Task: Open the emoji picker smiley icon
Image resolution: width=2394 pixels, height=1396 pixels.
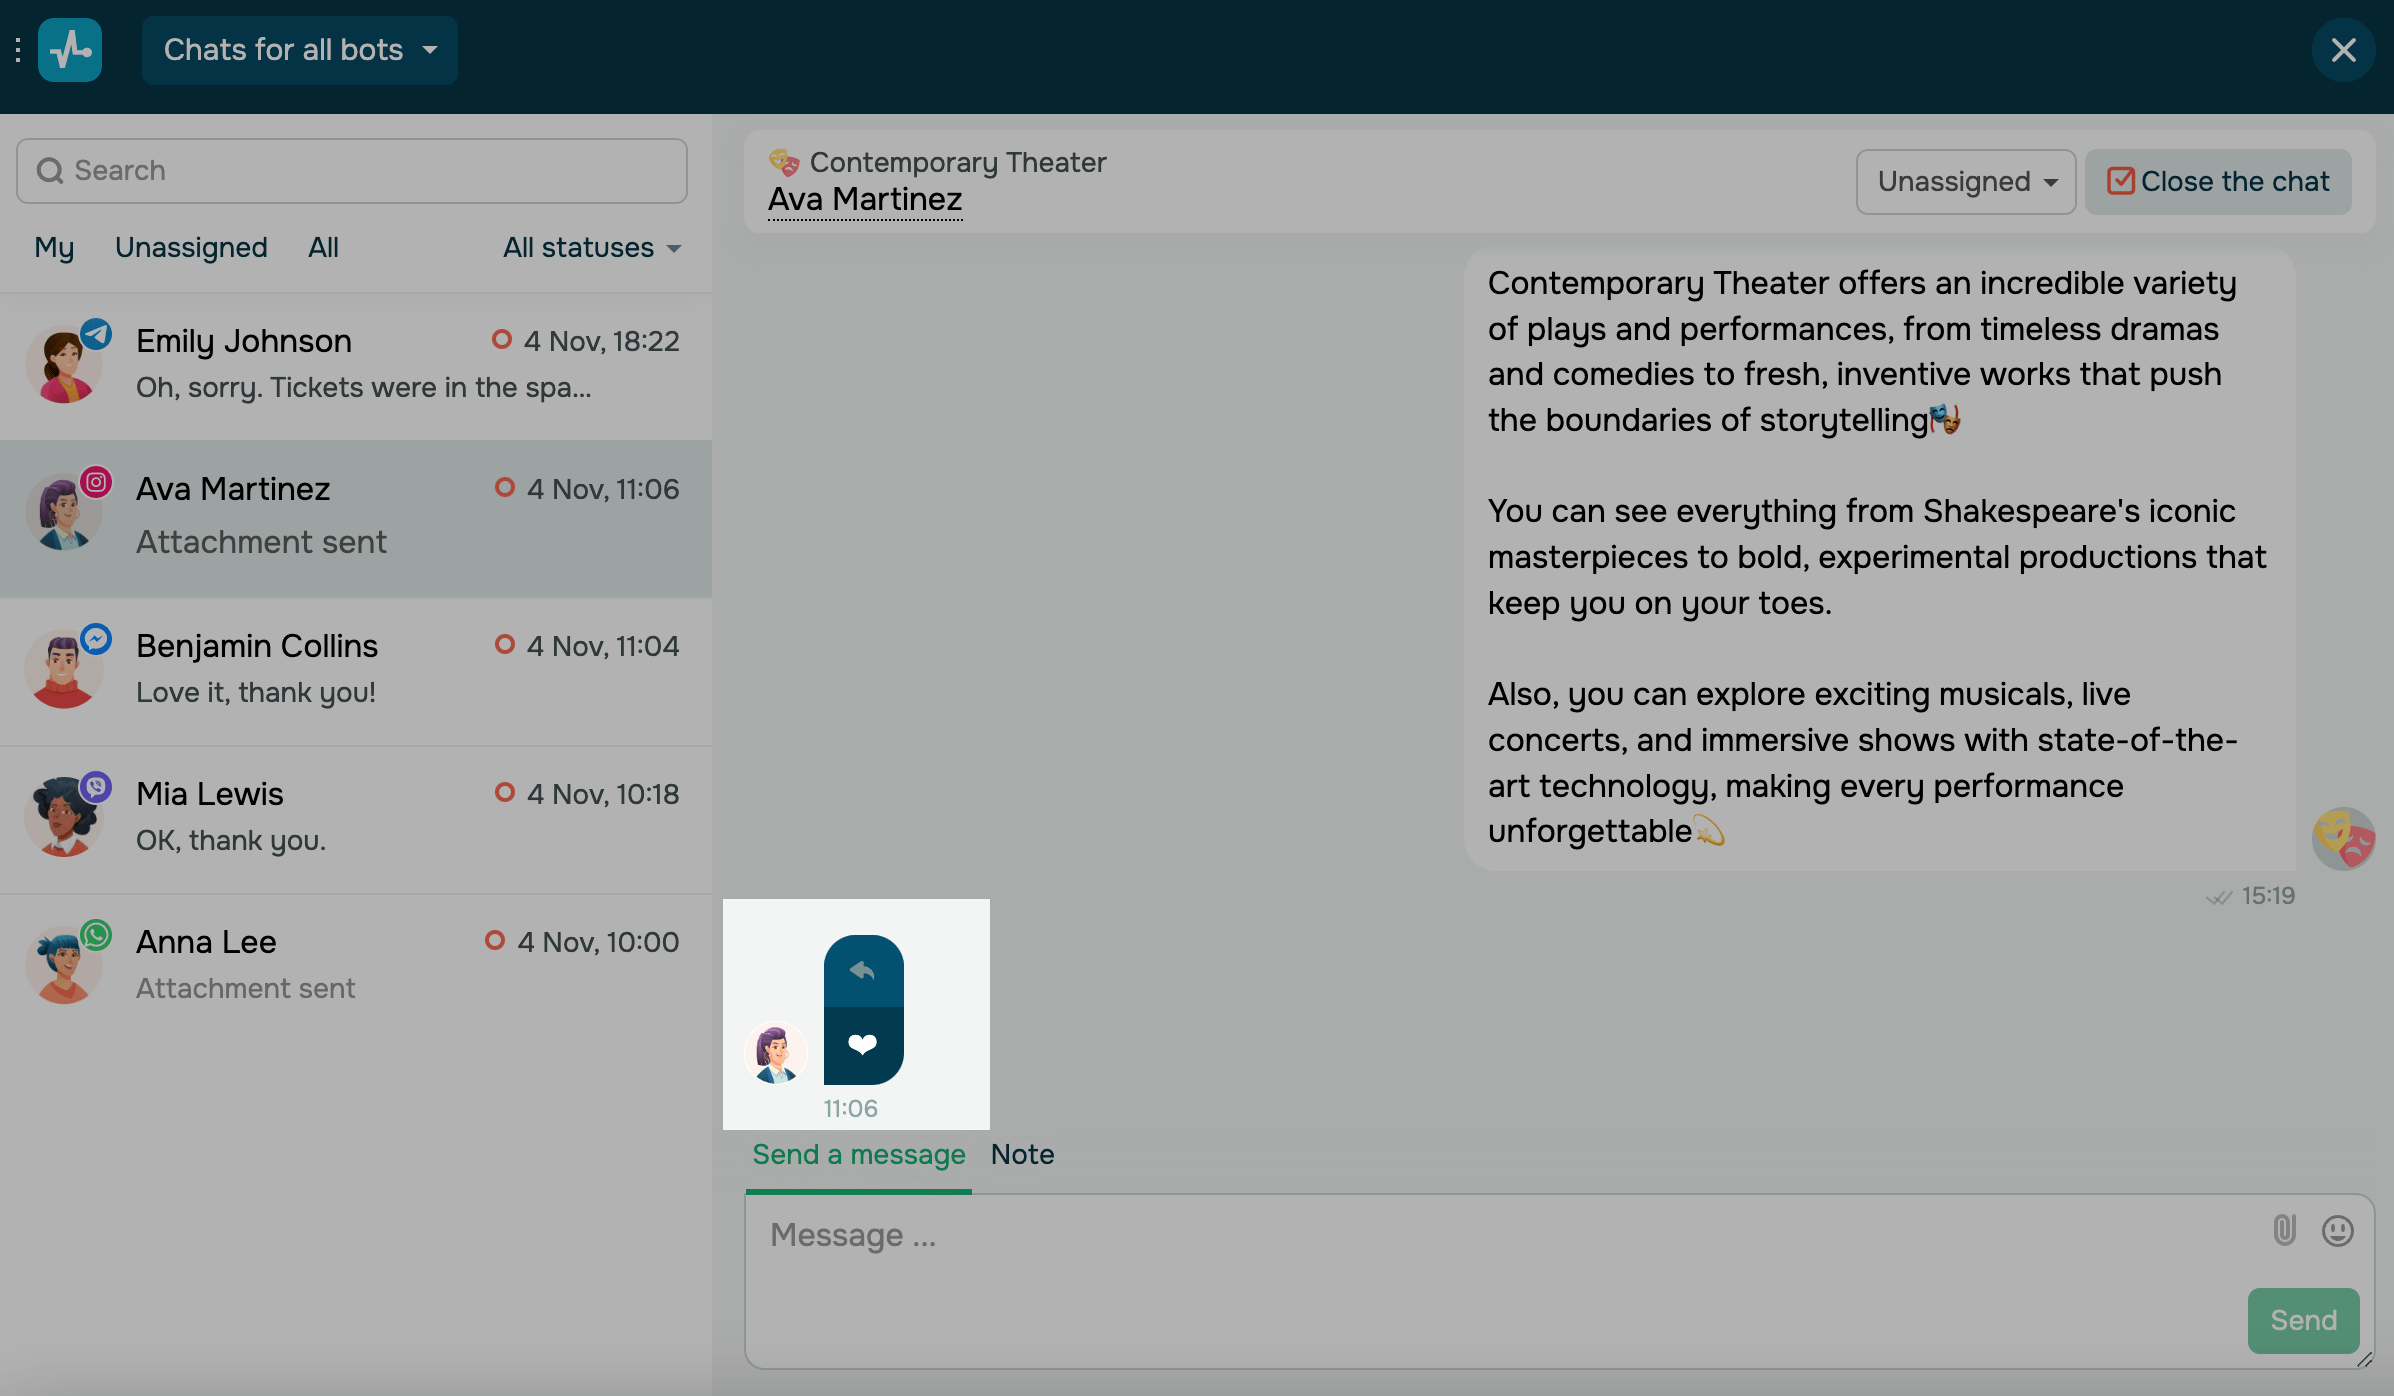Action: pyautogui.click(x=2337, y=1230)
